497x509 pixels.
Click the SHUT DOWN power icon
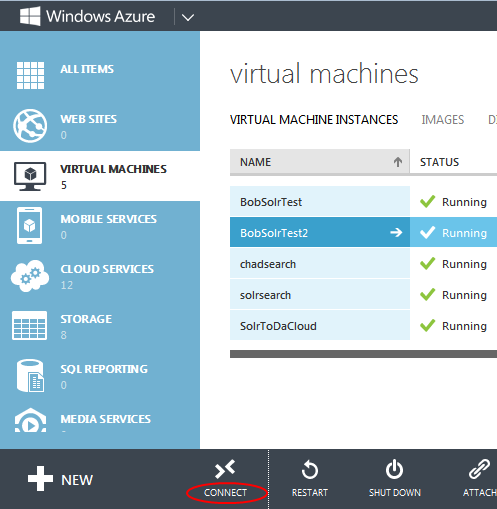click(x=395, y=469)
